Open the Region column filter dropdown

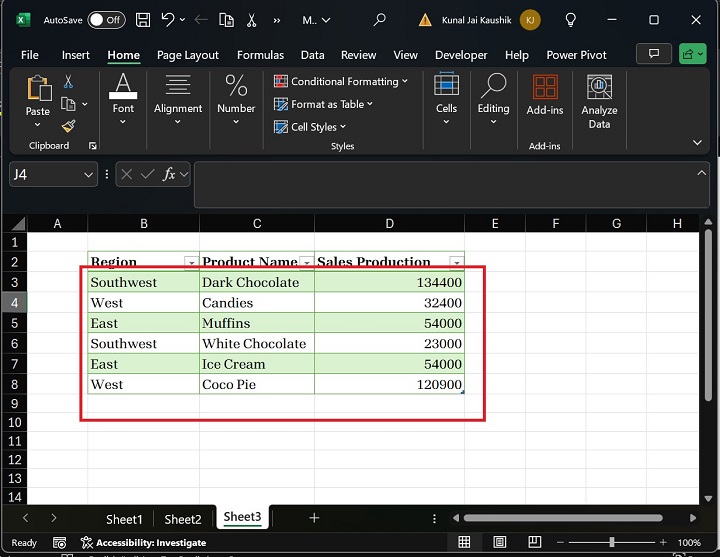[x=191, y=262]
